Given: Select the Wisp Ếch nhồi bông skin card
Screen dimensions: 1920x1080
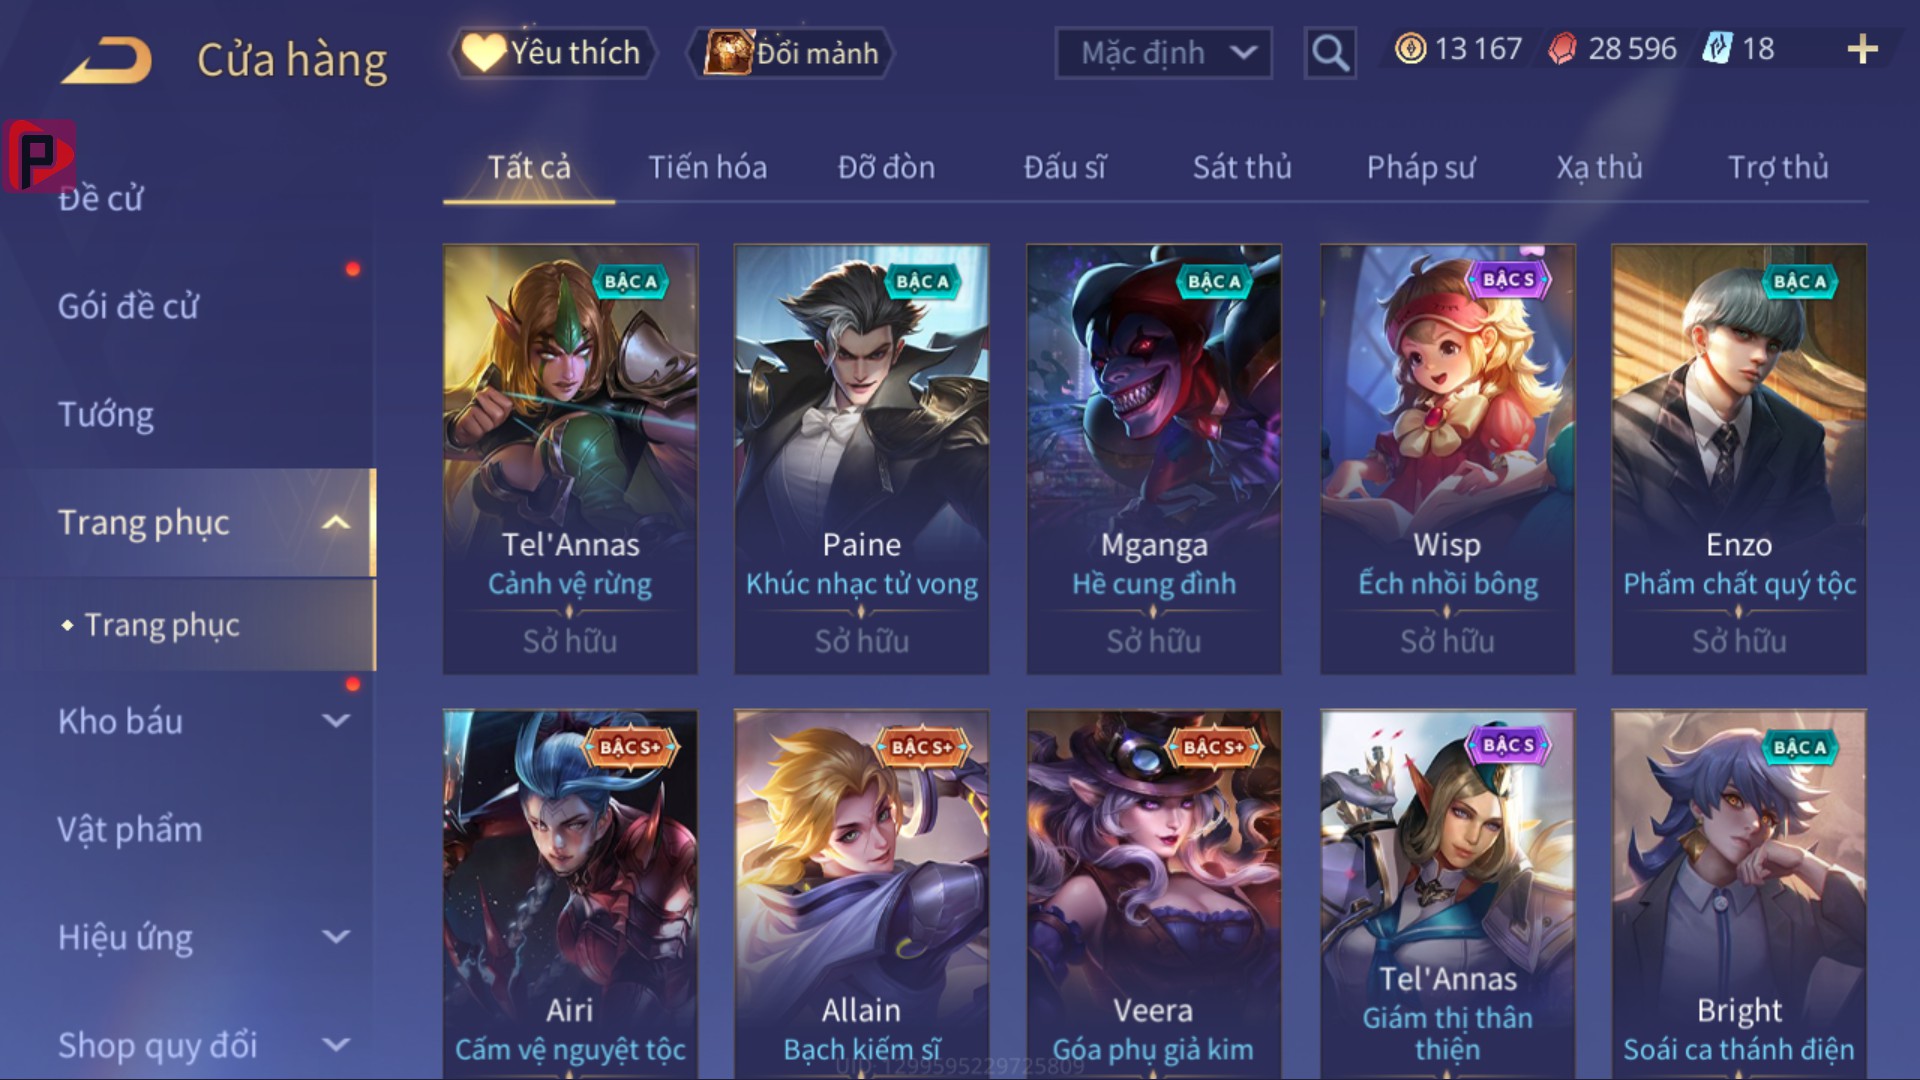Looking at the screenshot, I should pos(1447,459).
